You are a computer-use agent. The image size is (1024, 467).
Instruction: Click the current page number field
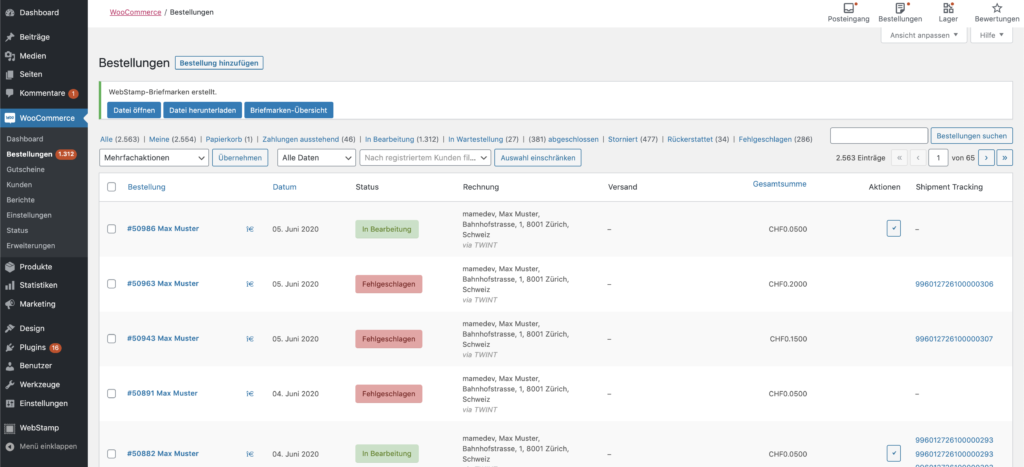point(938,157)
